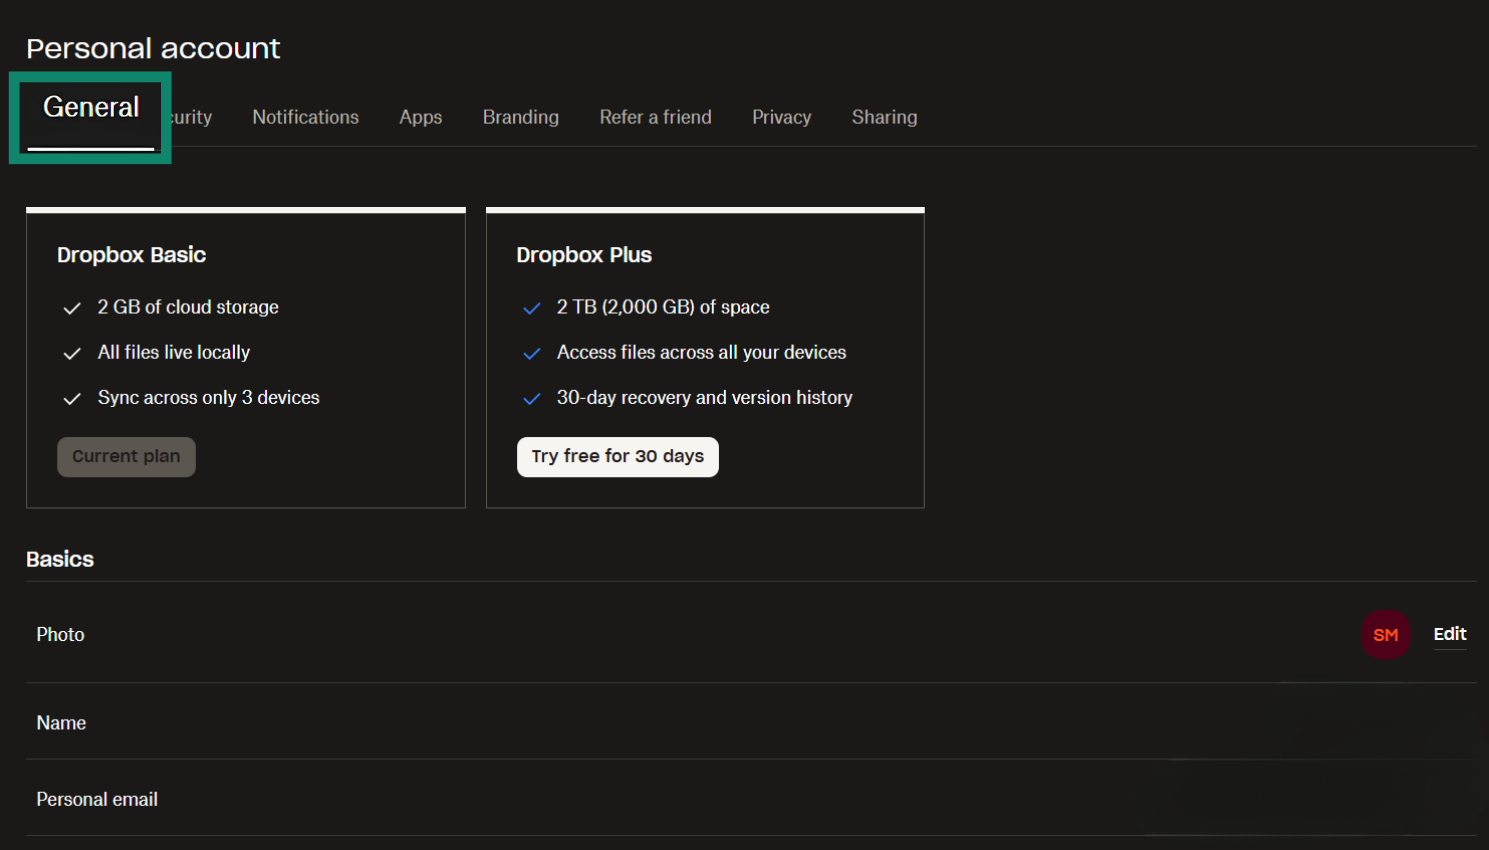
Task: Click the Try free for 30 days button
Action: 617,457
